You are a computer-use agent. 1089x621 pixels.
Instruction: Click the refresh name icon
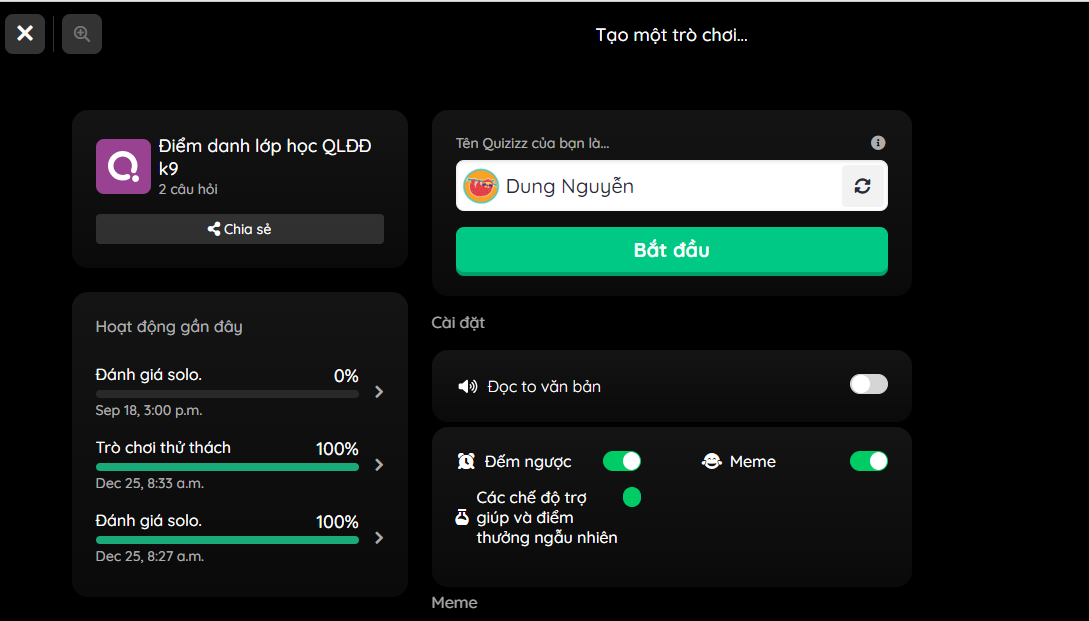863,186
